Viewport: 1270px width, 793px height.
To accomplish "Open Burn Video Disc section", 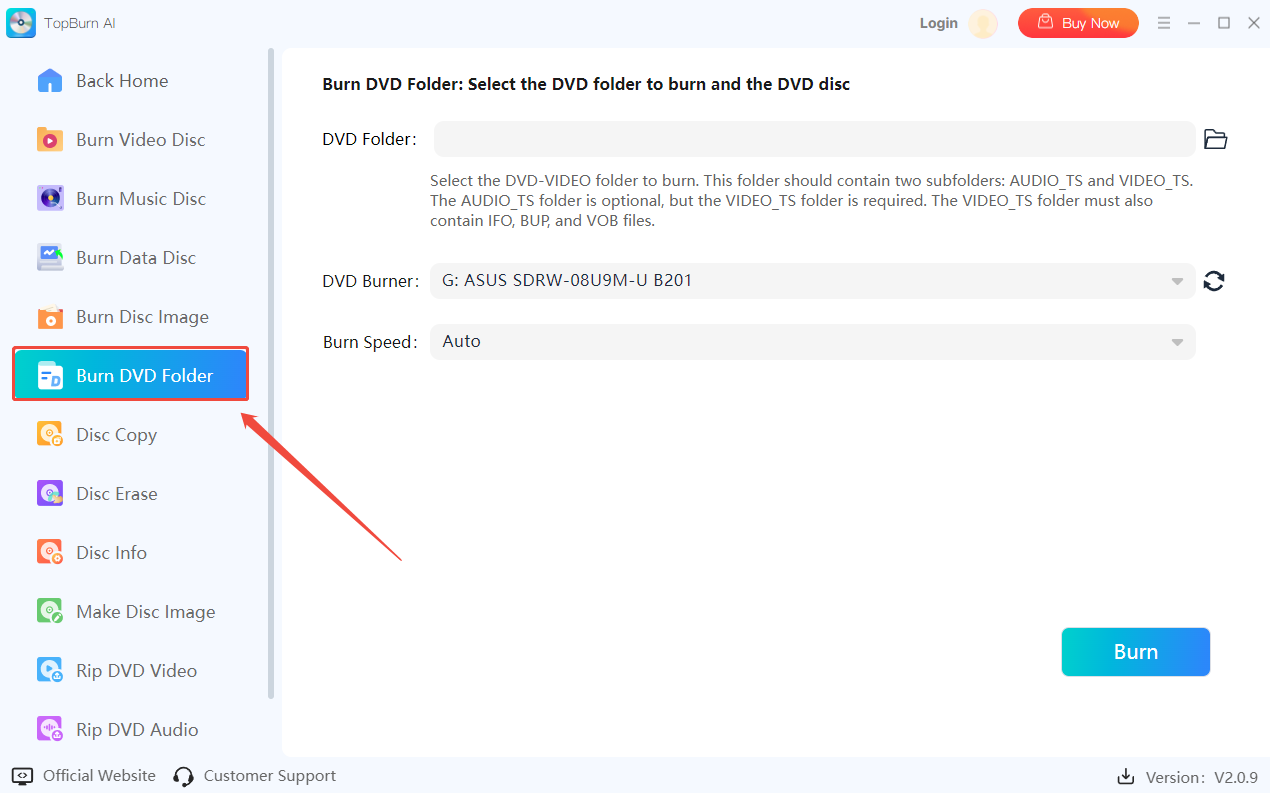I will coord(140,140).
